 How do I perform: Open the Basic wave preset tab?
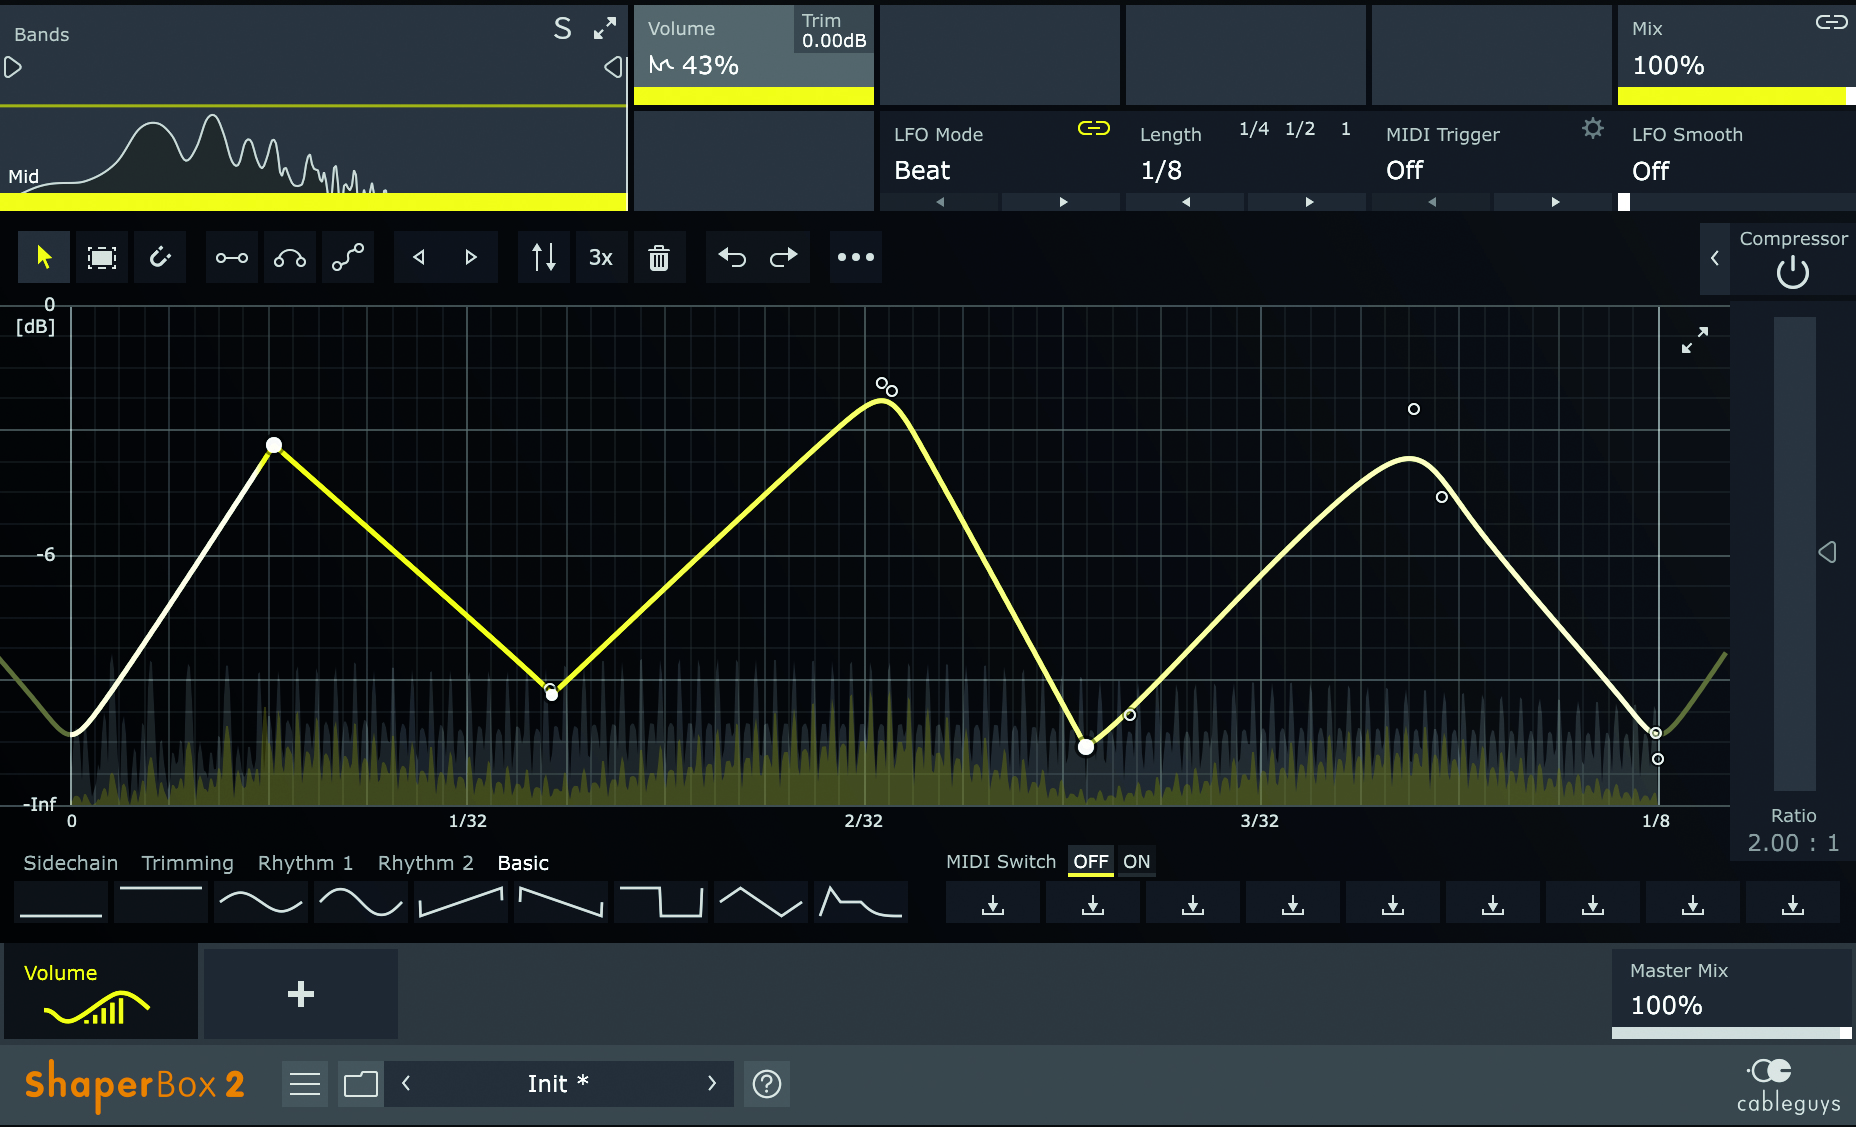(x=523, y=863)
